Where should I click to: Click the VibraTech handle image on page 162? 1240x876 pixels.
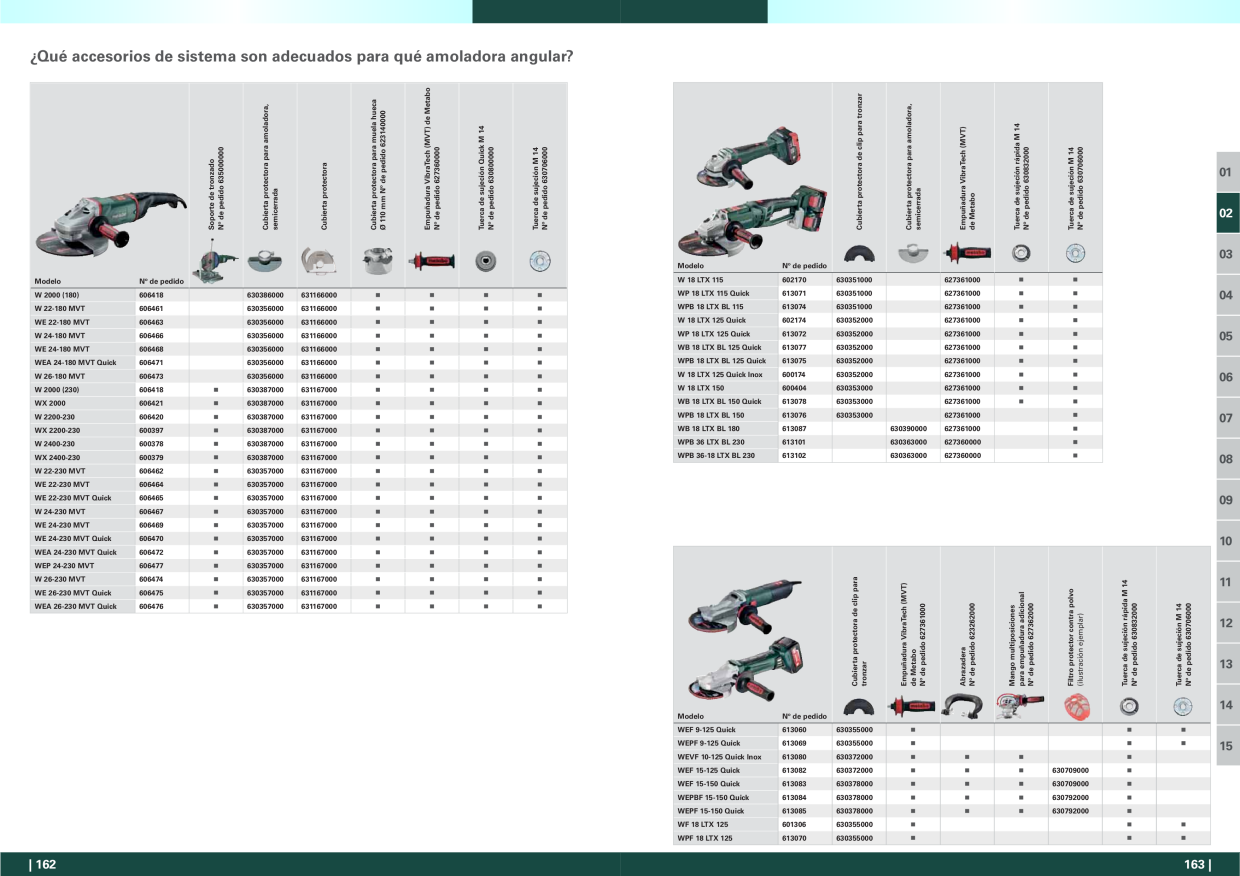pyautogui.click(x=431, y=262)
